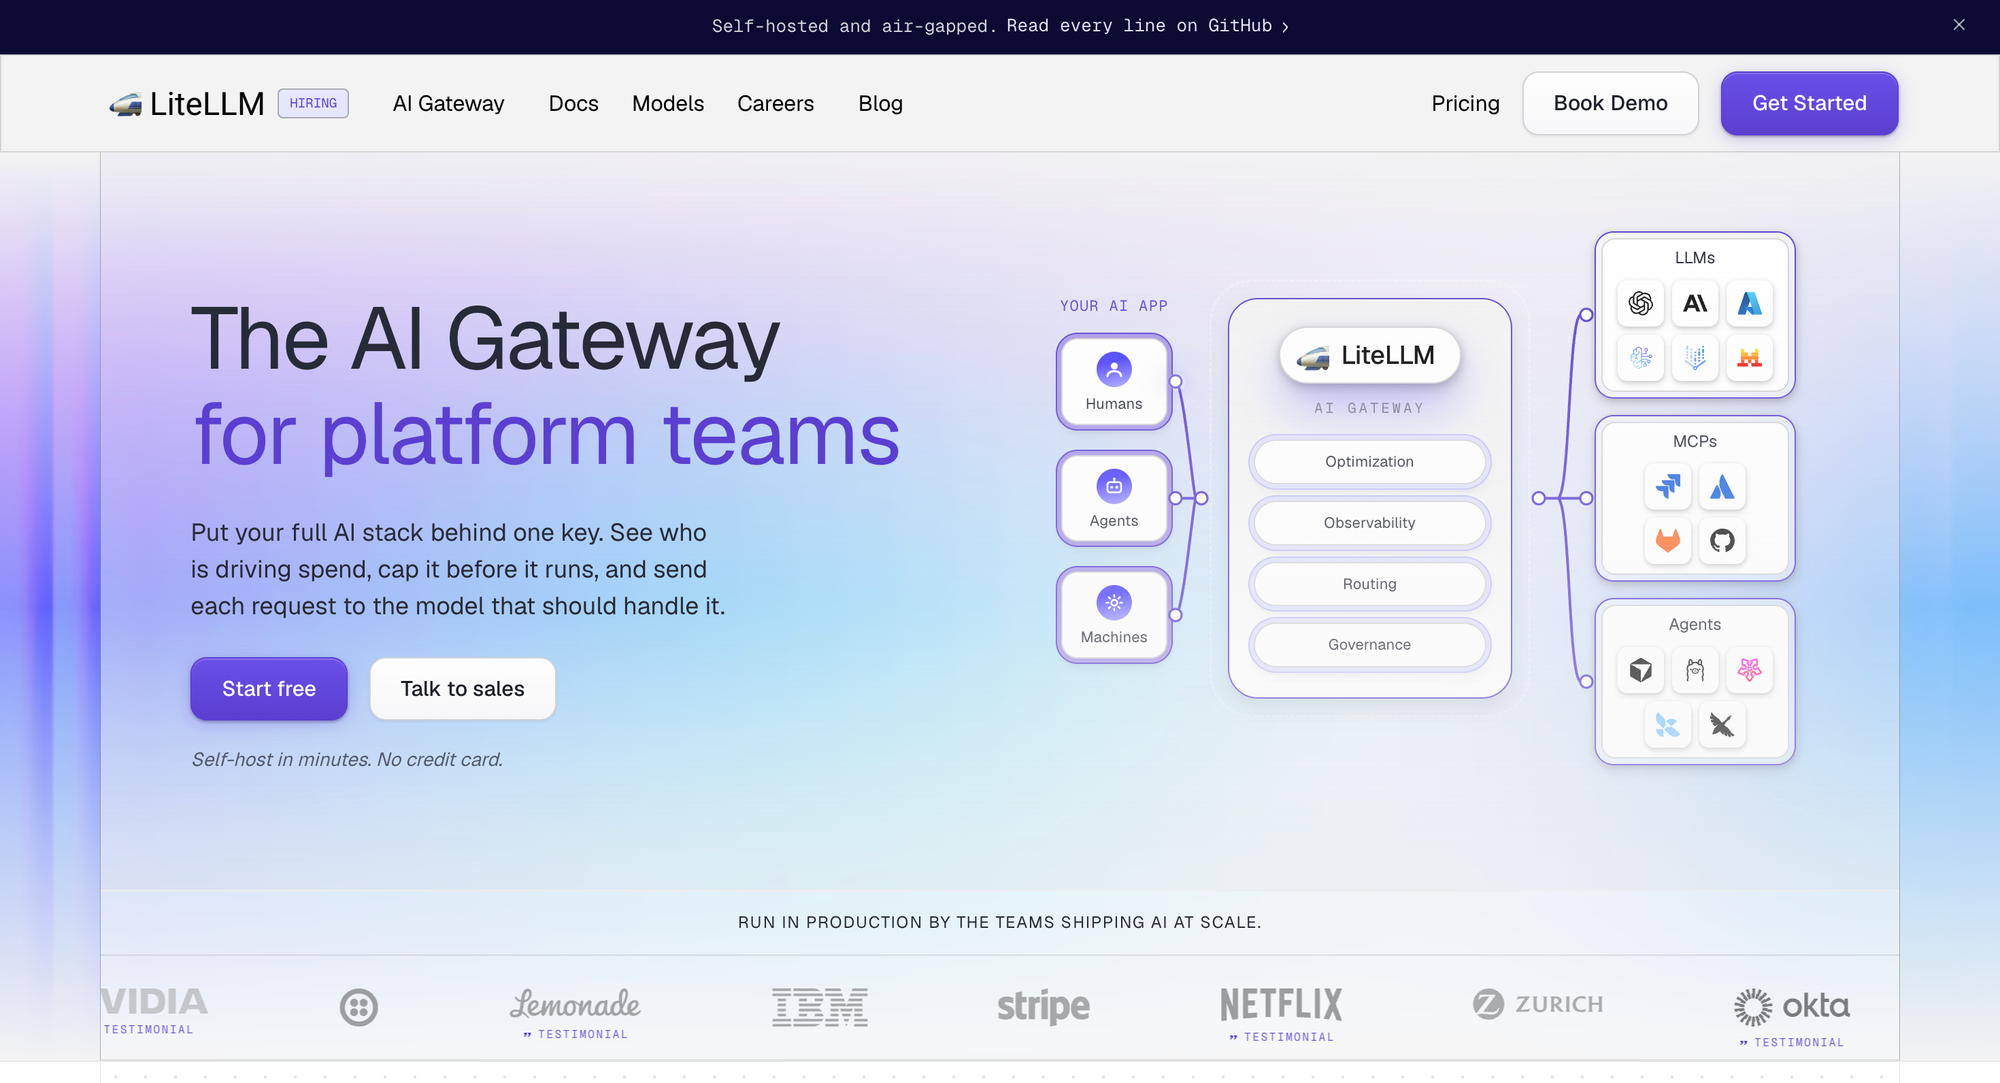
Task: Click the 'MCPs' card heading
Action: tap(1695, 441)
